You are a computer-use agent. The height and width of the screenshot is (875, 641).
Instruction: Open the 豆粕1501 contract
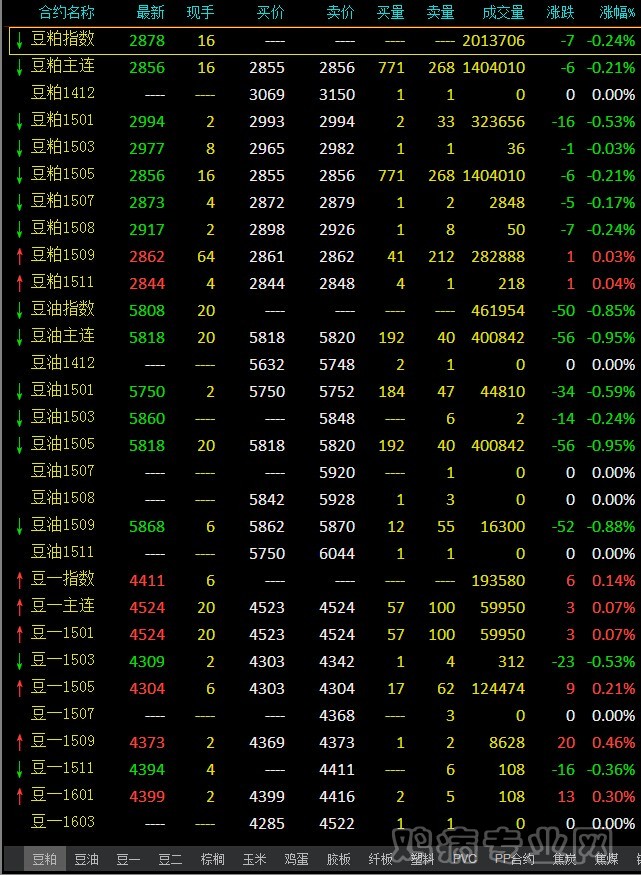325,121
